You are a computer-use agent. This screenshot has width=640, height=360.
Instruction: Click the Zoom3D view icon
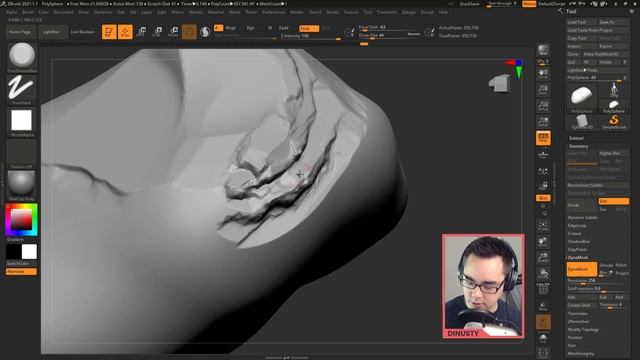543,258
